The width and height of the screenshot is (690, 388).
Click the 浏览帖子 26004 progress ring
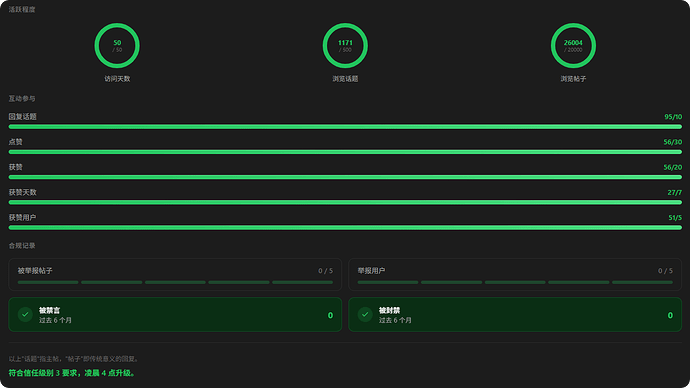[x=573, y=46]
